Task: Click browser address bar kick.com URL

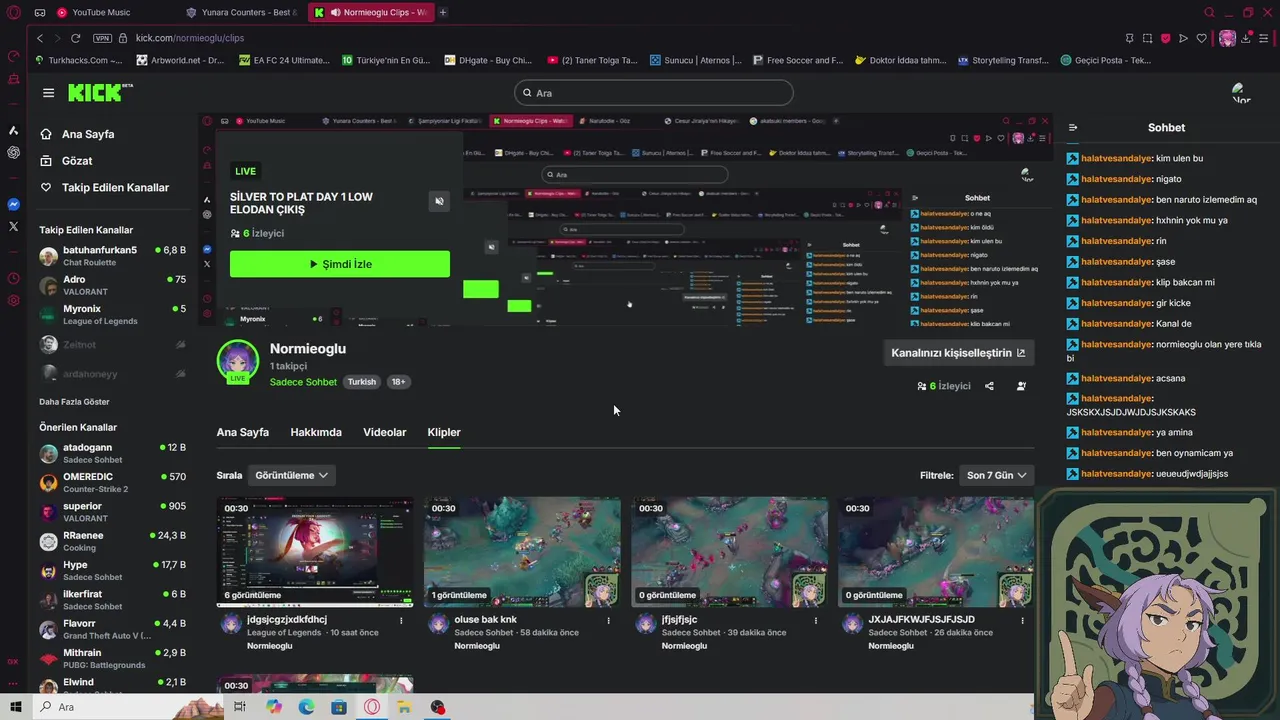Action: click(x=190, y=38)
